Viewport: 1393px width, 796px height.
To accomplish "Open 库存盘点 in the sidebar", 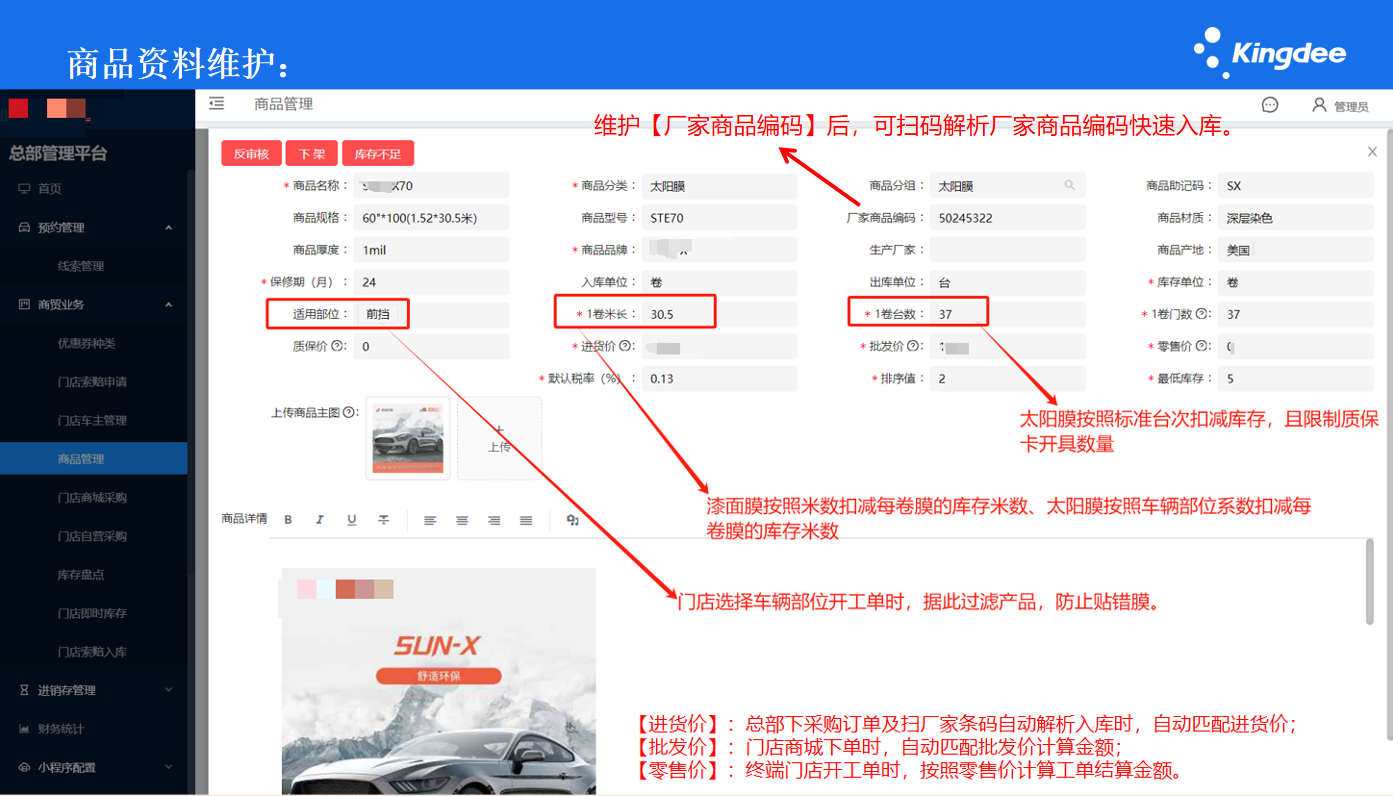I will [x=81, y=575].
